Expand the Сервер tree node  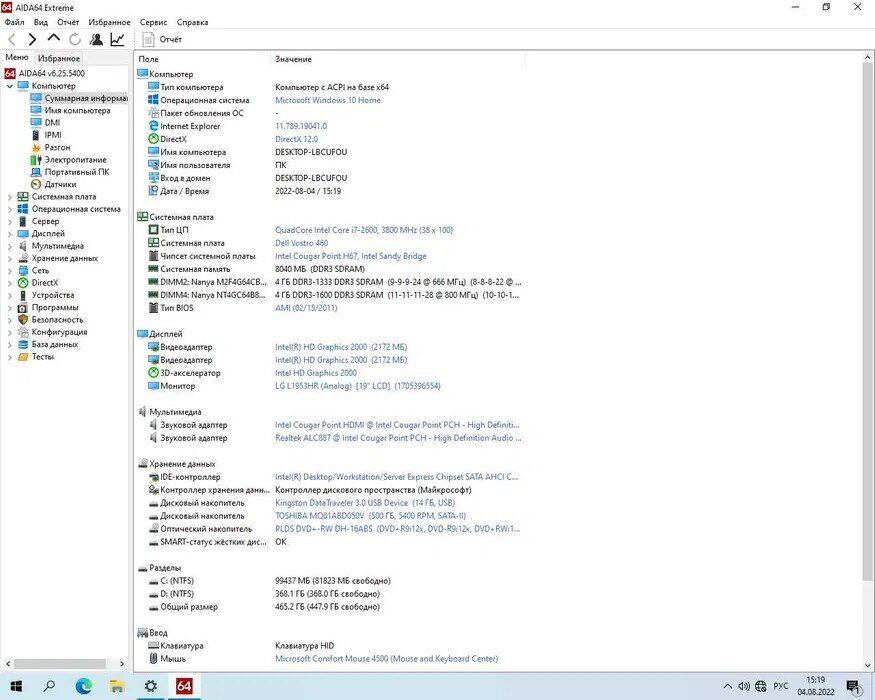pos(9,221)
